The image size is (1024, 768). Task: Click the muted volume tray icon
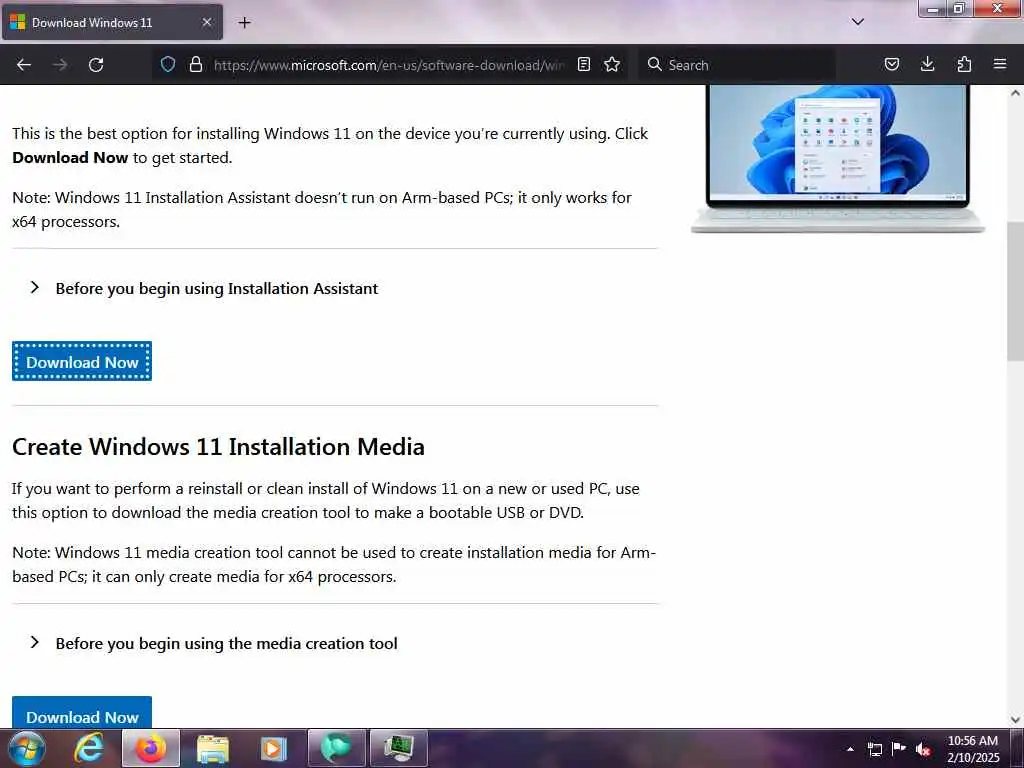(923, 749)
